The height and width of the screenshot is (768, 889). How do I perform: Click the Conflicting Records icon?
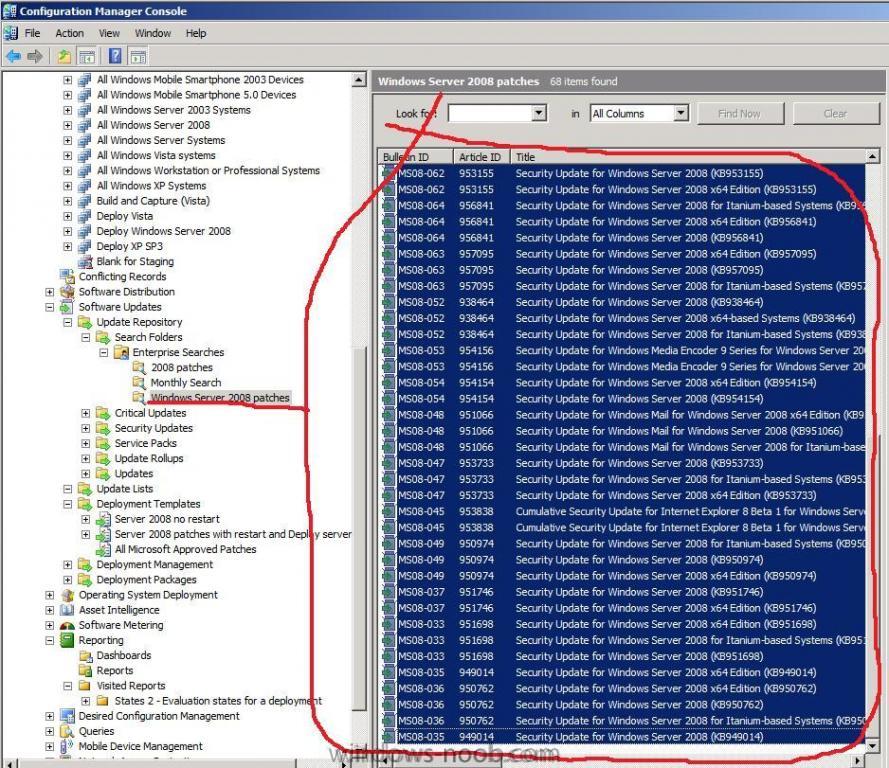[x=67, y=277]
